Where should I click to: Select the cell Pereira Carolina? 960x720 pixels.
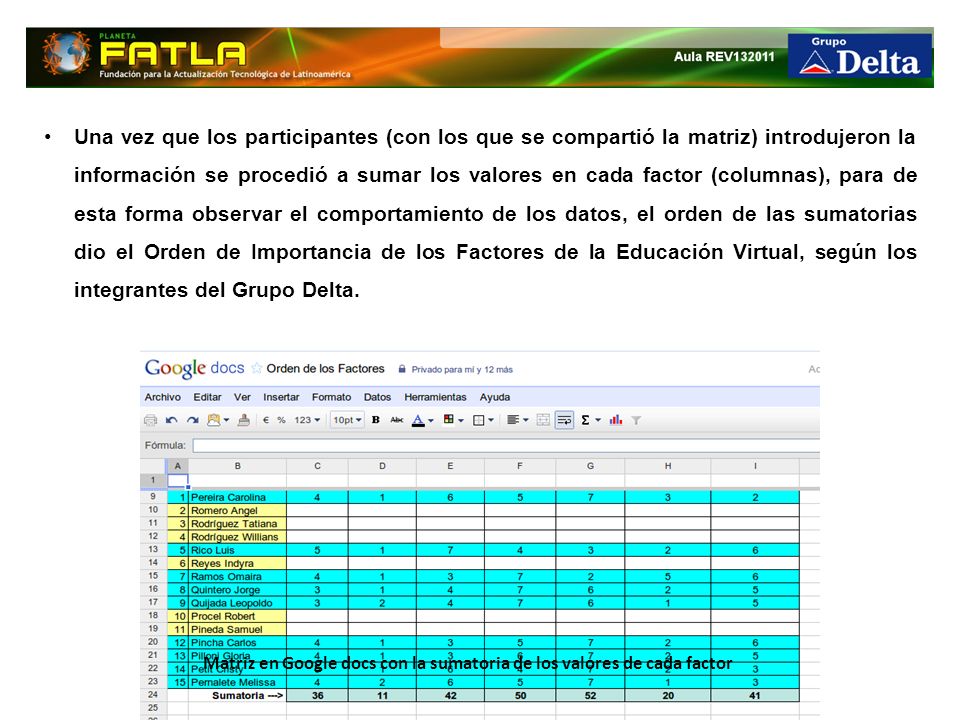(x=238, y=497)
